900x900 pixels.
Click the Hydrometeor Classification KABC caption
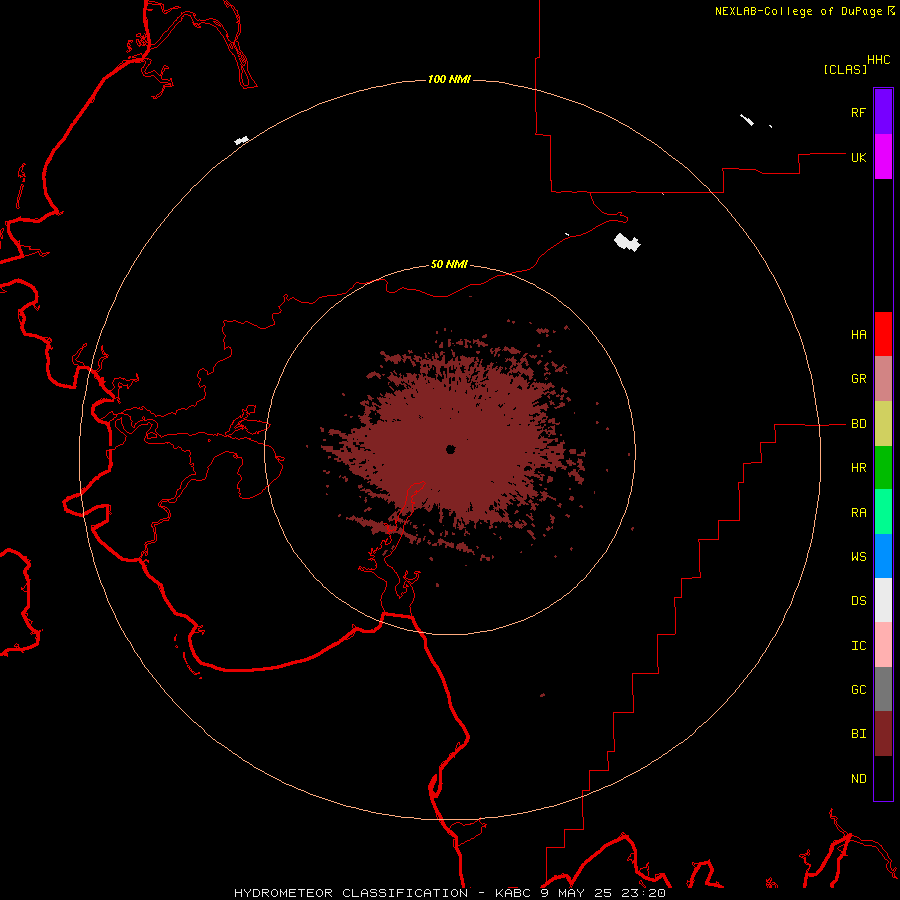pyautogui.click(x=449, y=893)
